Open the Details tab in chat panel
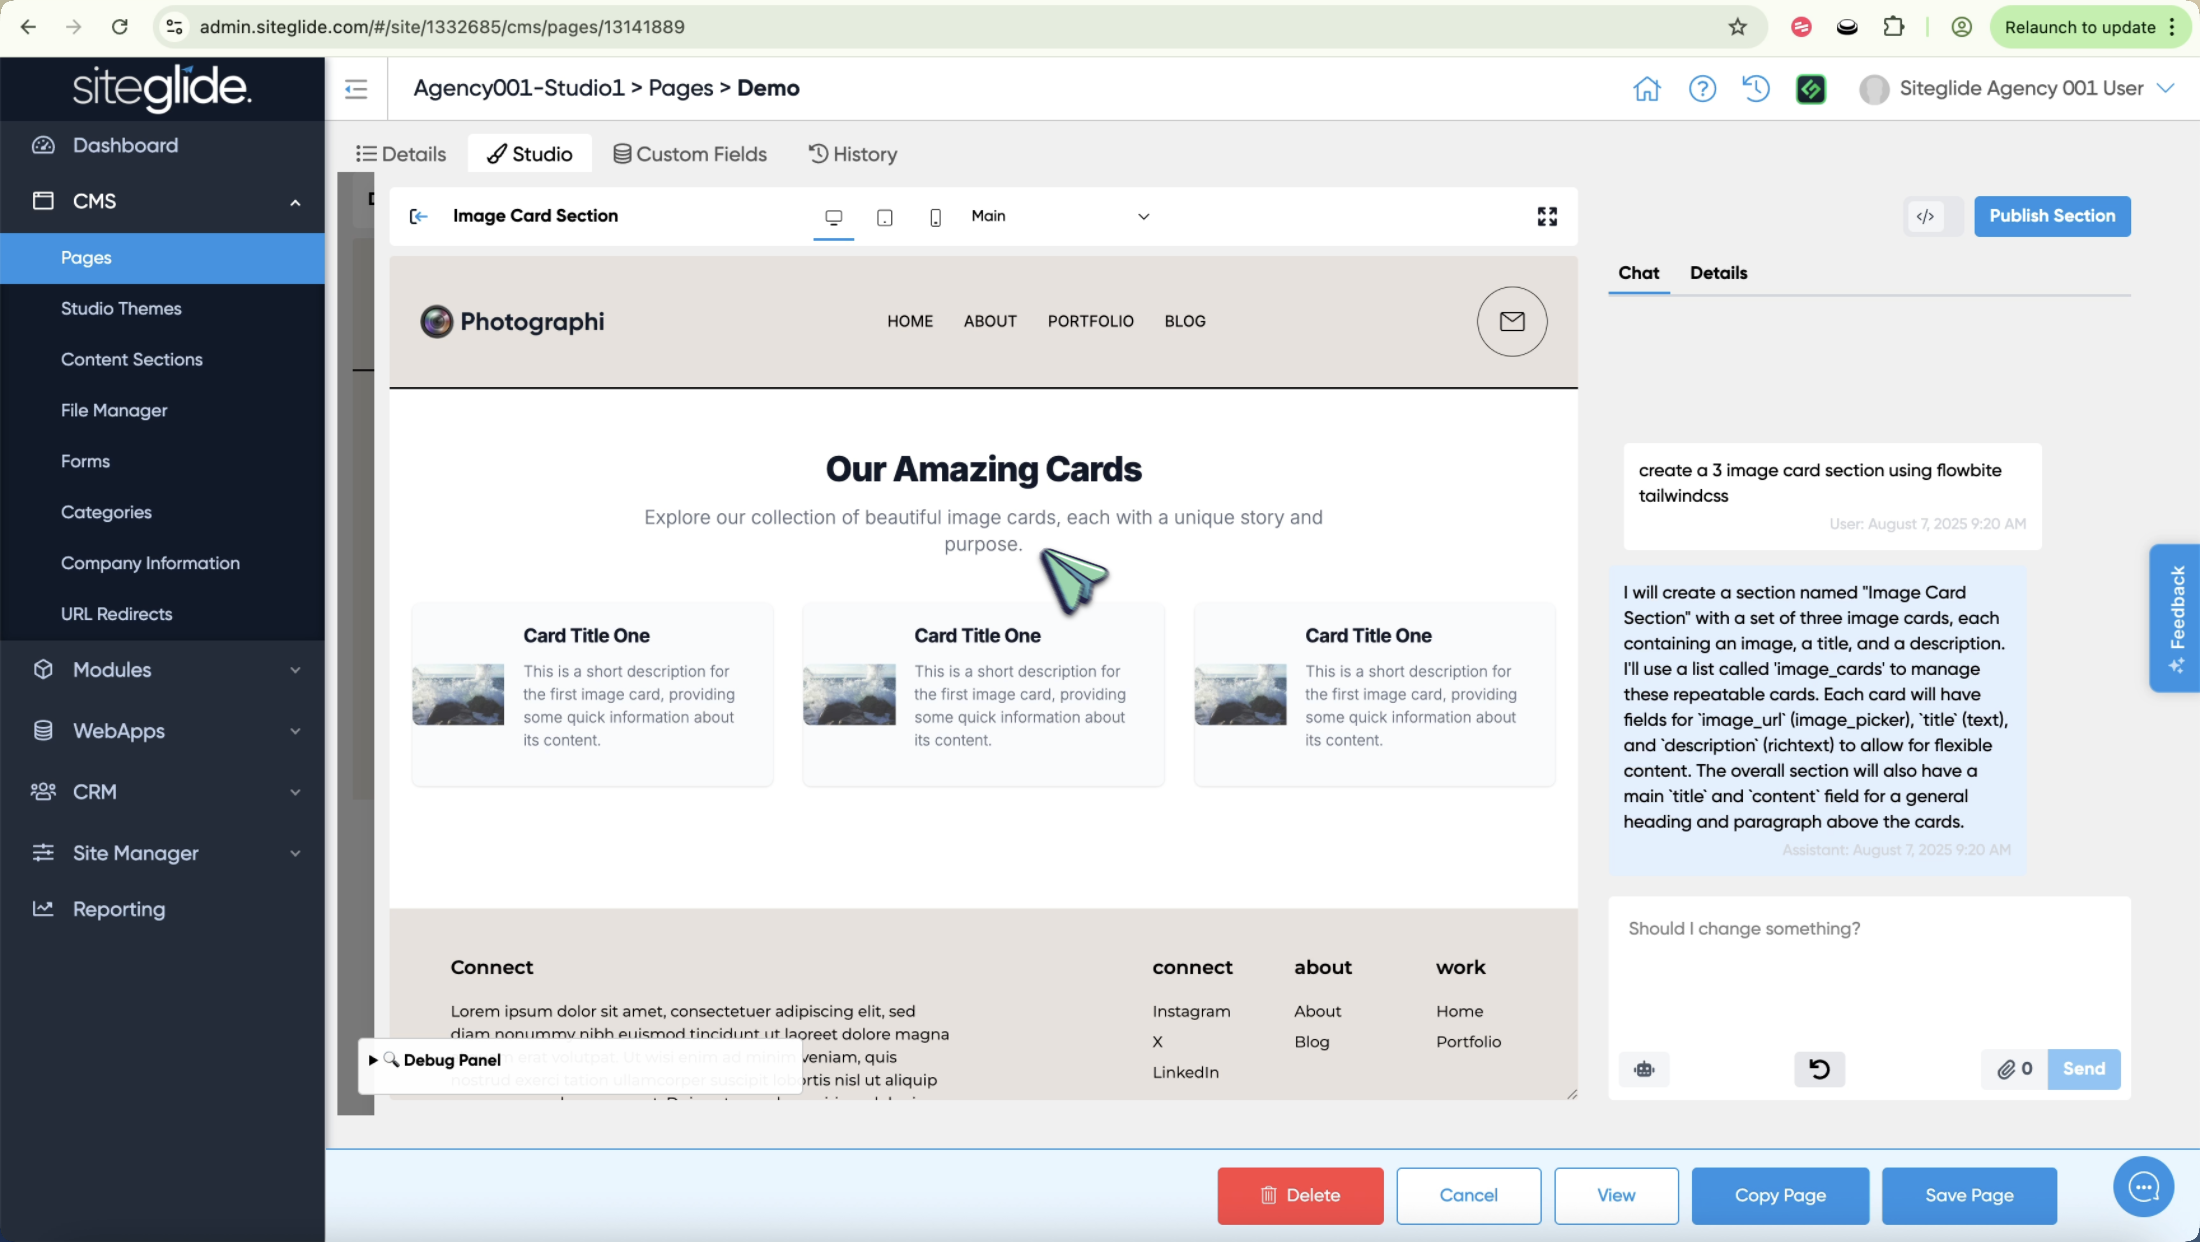Image resolution: width=2200 pixels, height=1242 pixels. (1718, 273)
